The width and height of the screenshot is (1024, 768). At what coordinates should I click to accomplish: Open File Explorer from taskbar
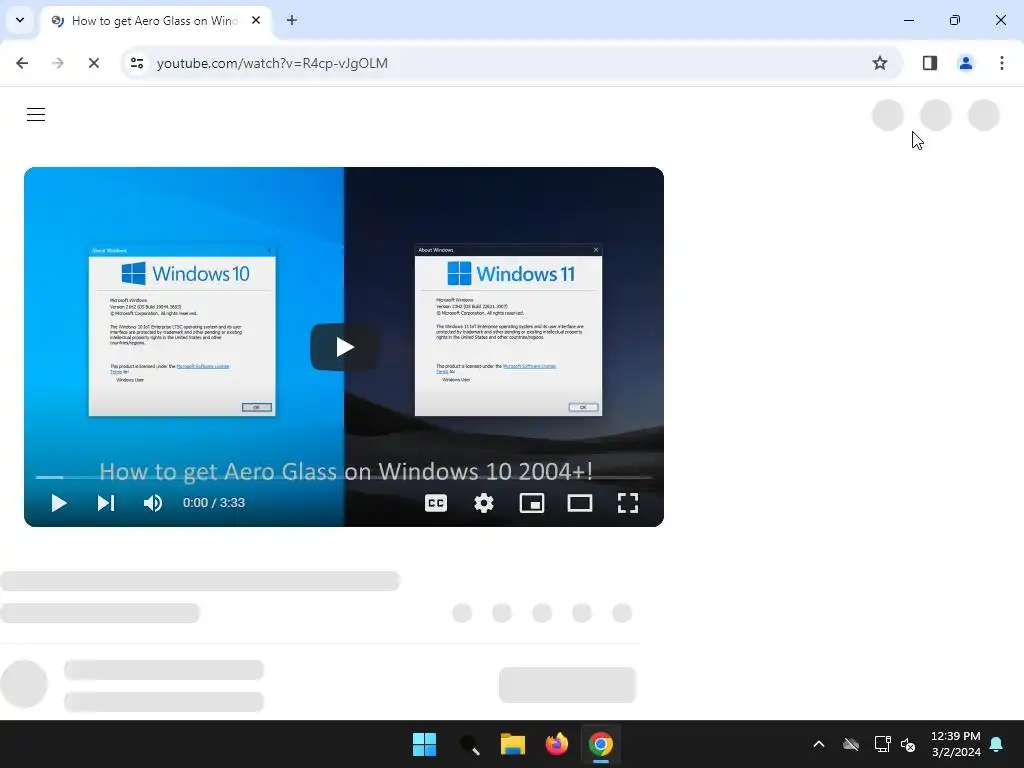[x=513, y=744]
